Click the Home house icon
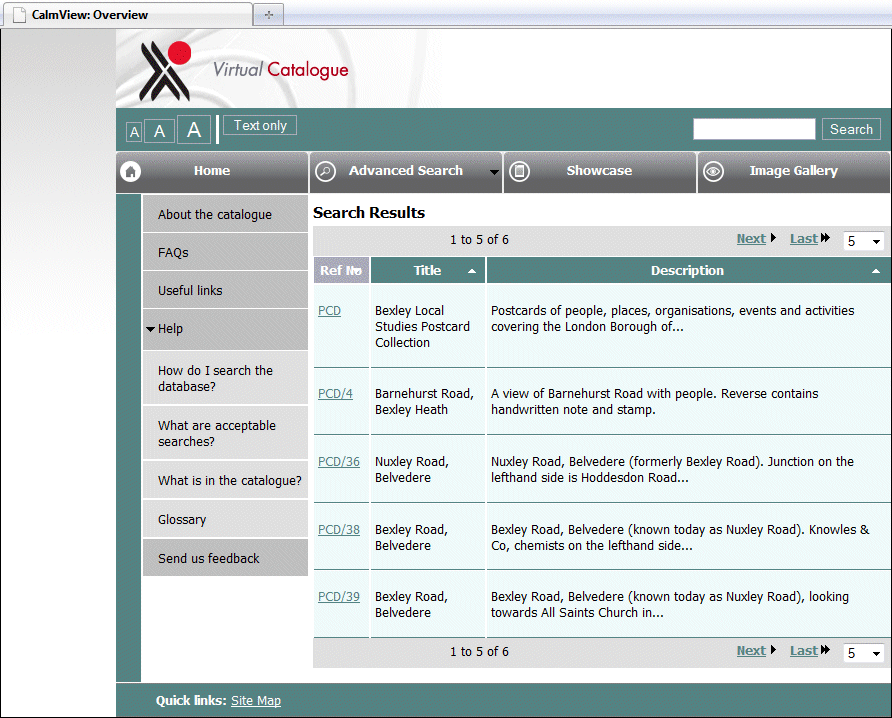 point(130,172)
